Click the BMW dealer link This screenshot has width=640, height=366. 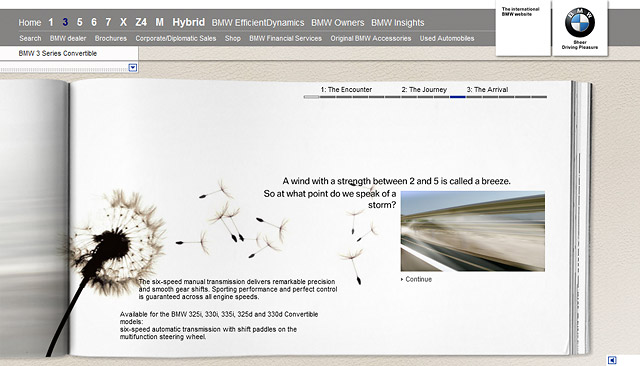coord(68,38)
